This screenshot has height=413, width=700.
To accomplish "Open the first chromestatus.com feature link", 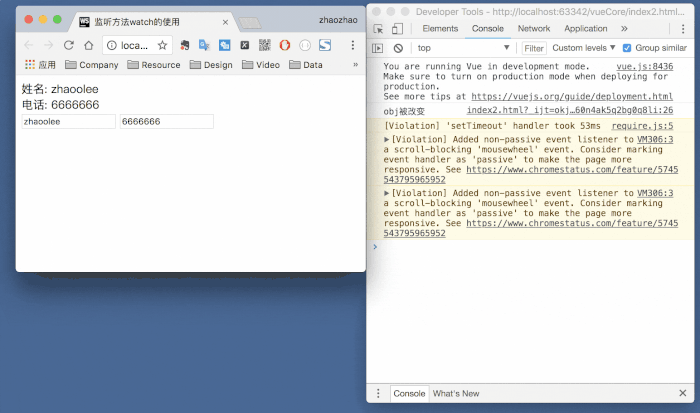I will pos(572,170).
